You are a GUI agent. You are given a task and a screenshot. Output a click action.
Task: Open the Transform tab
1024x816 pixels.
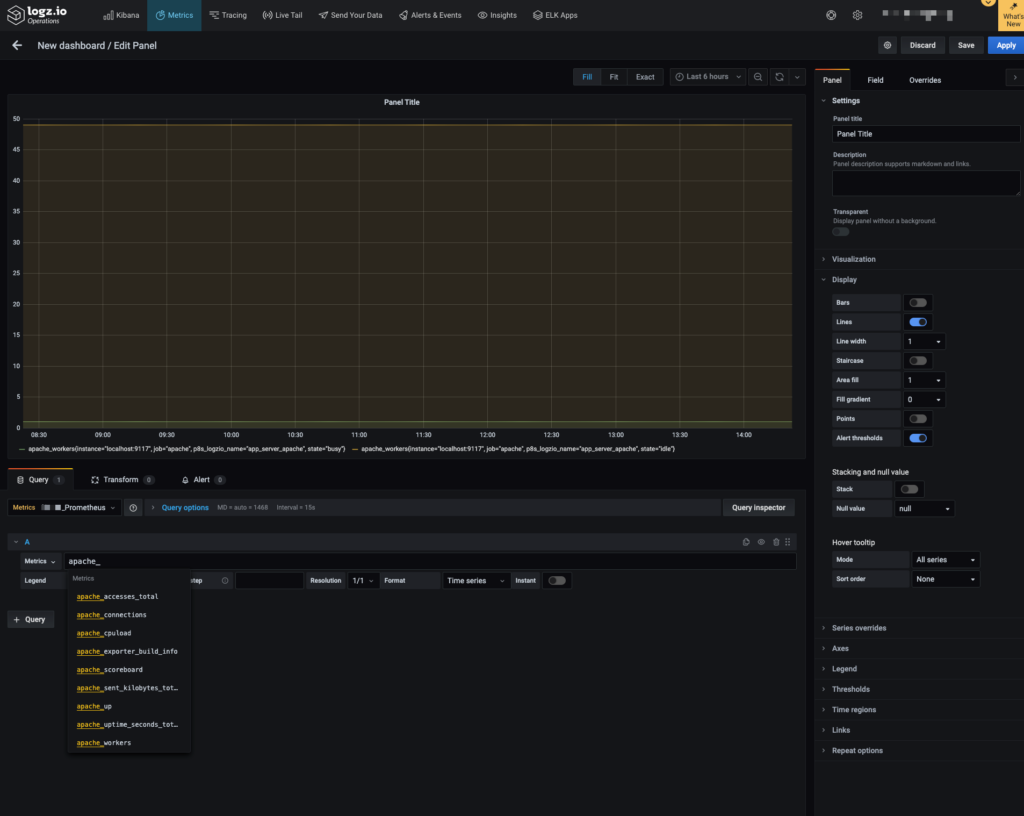point(122,480)
